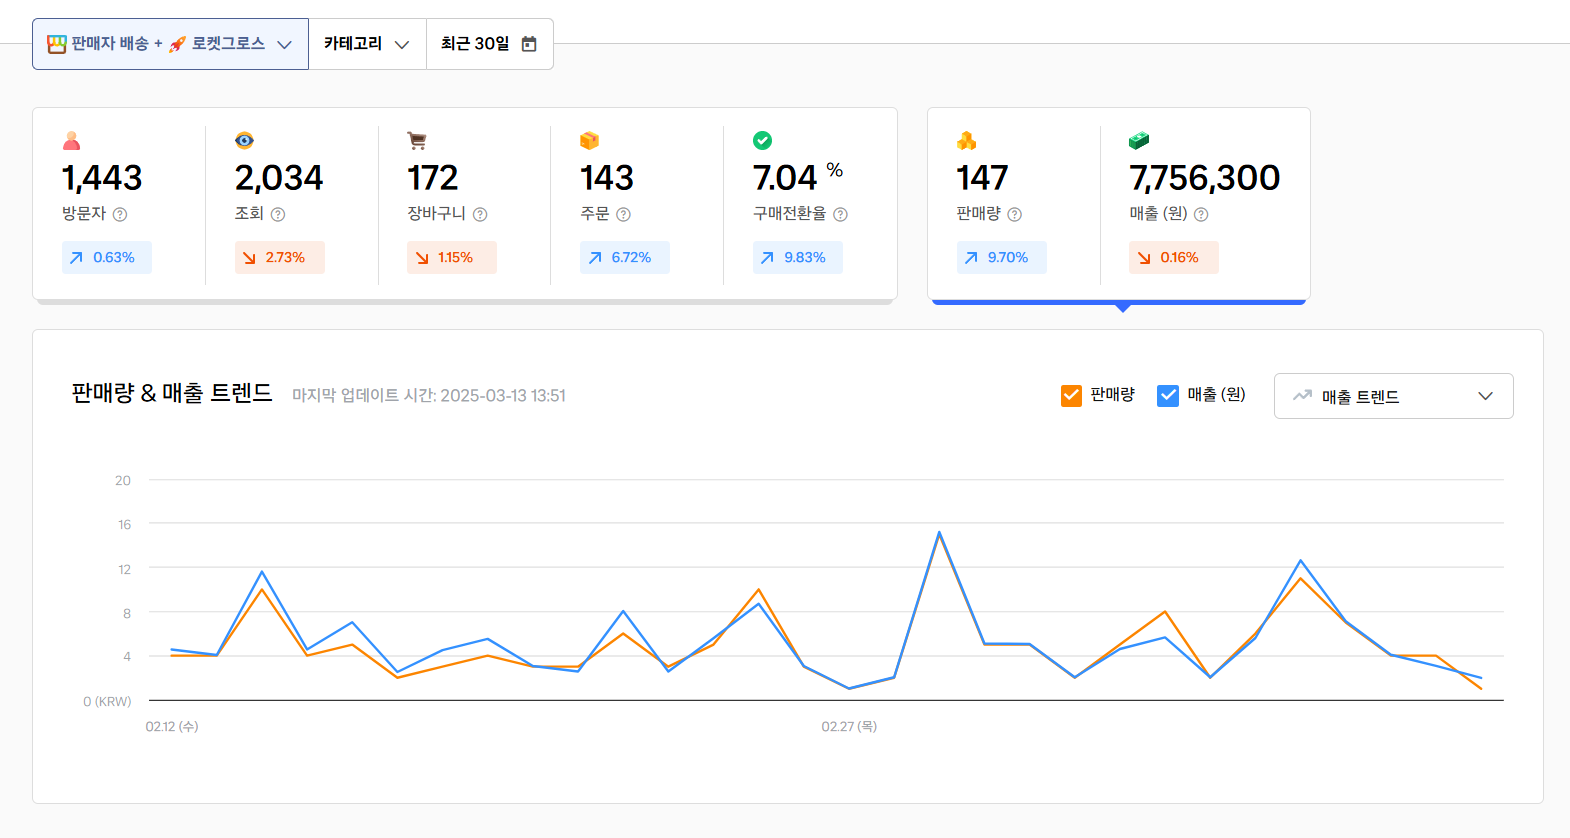Click the chevron next to 로켓그로스
Viewport: 1570px width, 838px height.
tap(284, 44)
